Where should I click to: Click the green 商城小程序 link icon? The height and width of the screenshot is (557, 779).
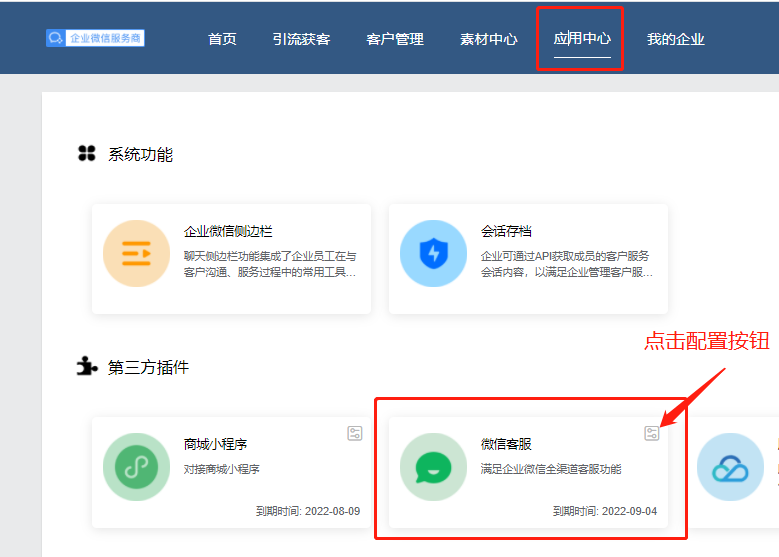point(136,467)
